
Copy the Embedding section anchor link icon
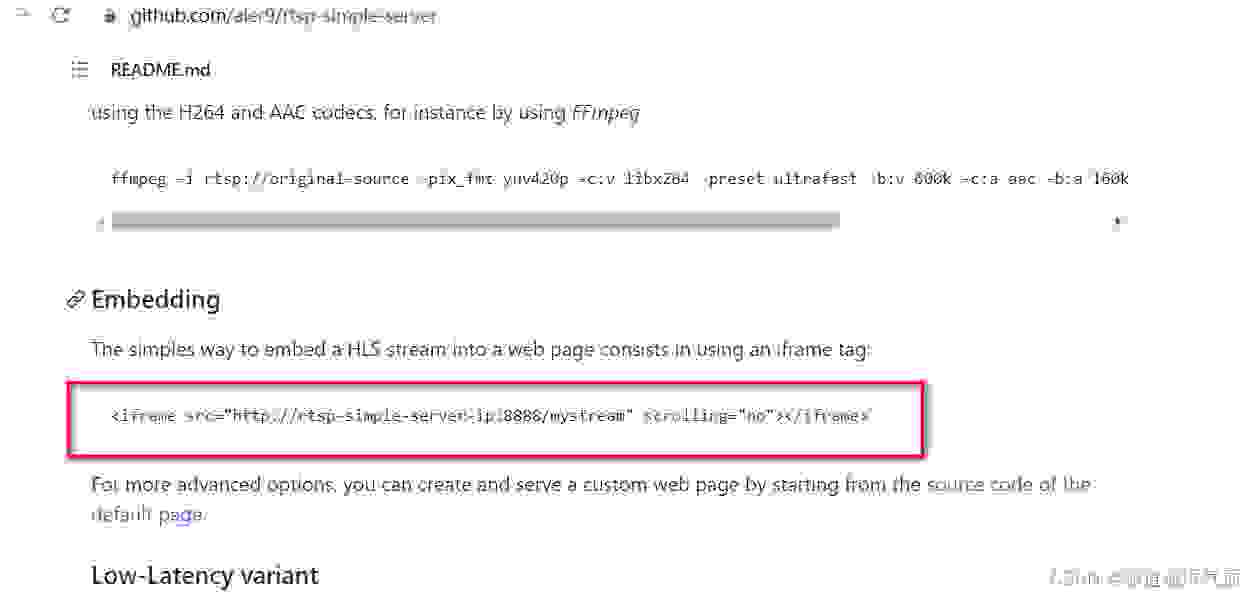click(x=75, y=300)
